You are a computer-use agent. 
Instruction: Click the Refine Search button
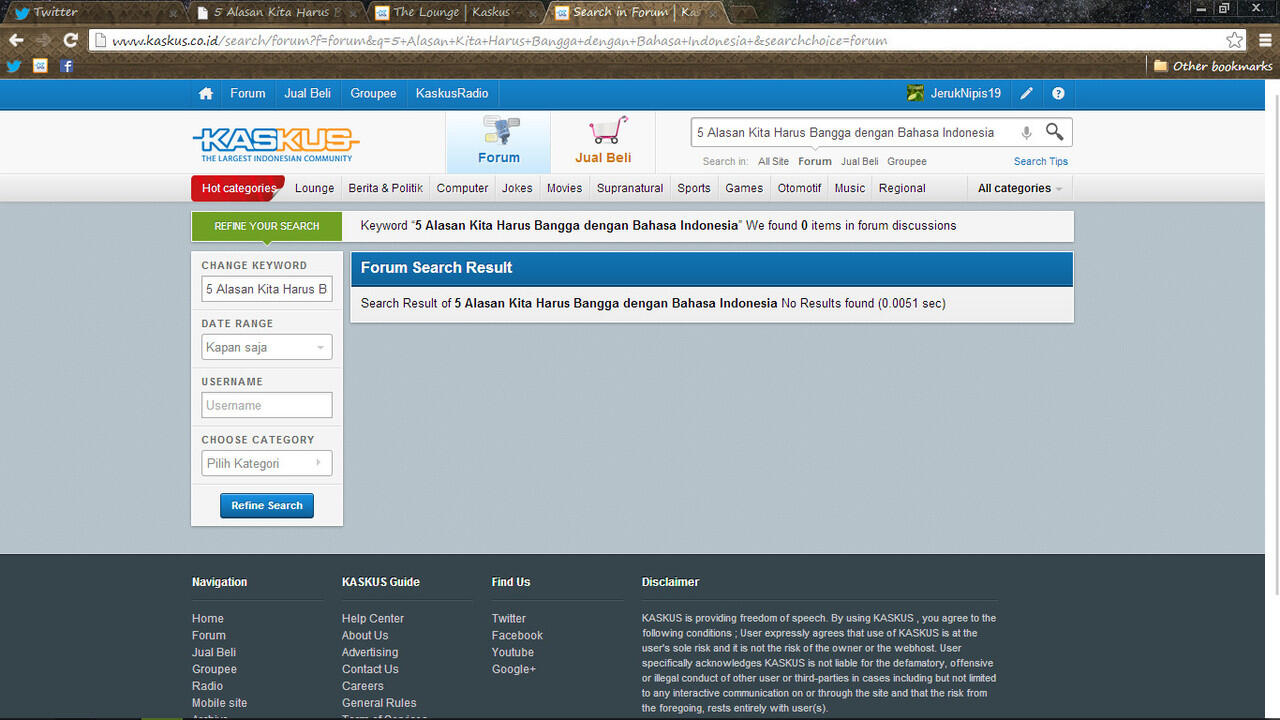(267, 505)
